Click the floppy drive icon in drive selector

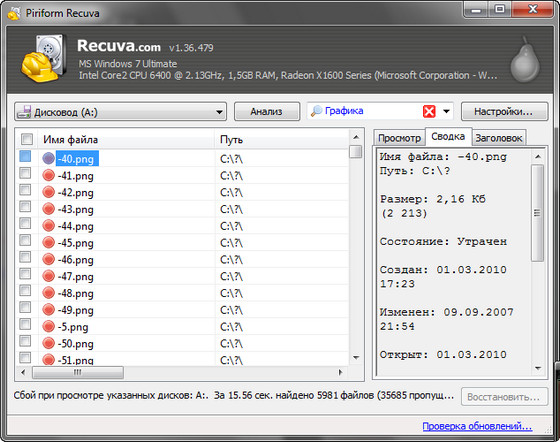(24, 112)
